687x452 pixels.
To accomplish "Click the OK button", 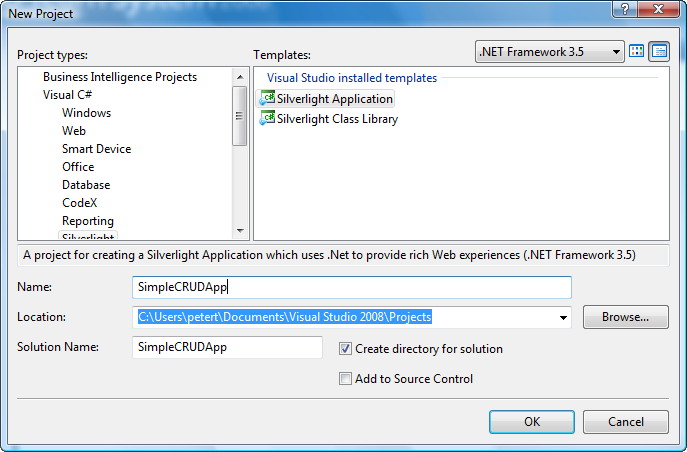I will 531,421.
